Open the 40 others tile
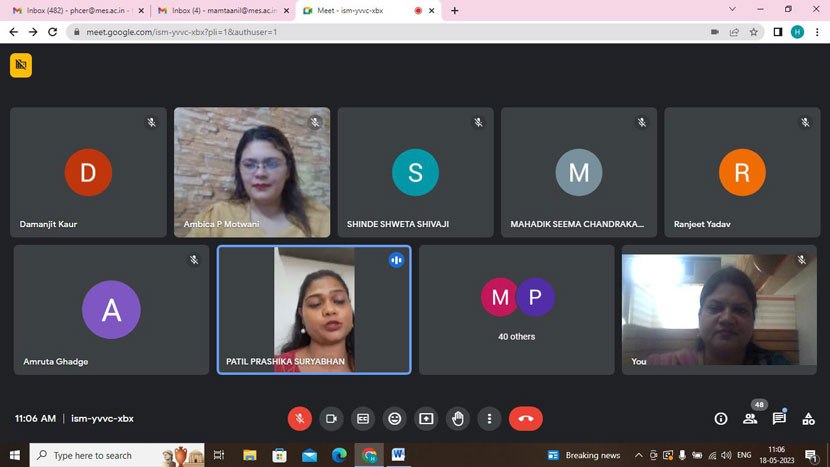 coord(517,310)
